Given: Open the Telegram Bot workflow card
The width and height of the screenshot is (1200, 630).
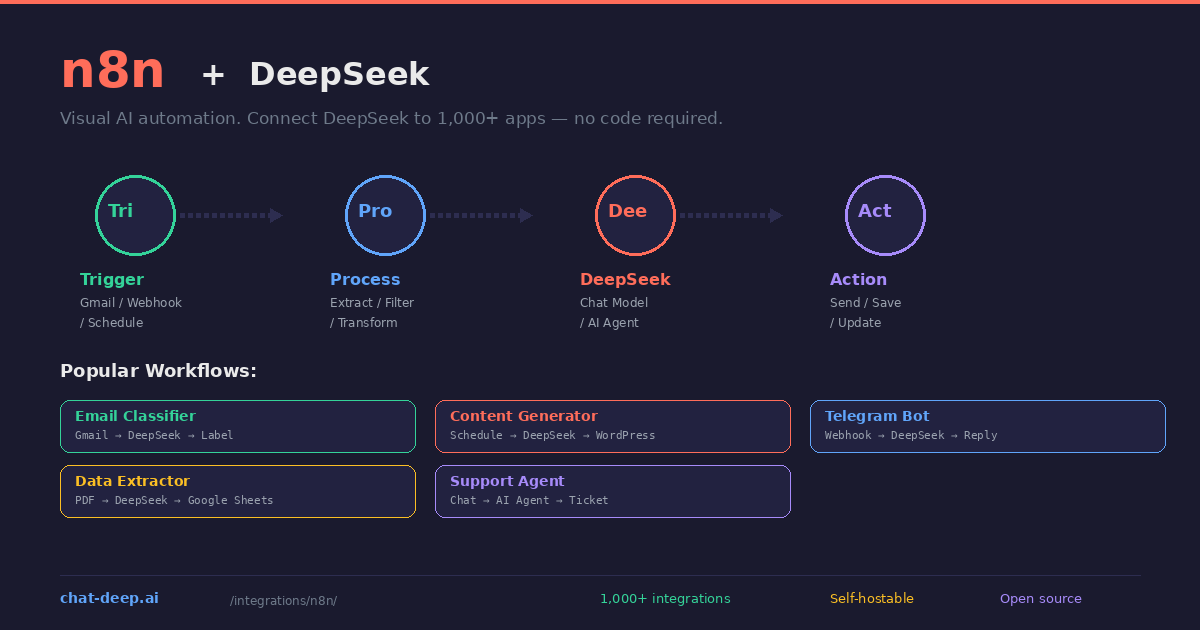Looking at the screenshot, I should (987, 426).
